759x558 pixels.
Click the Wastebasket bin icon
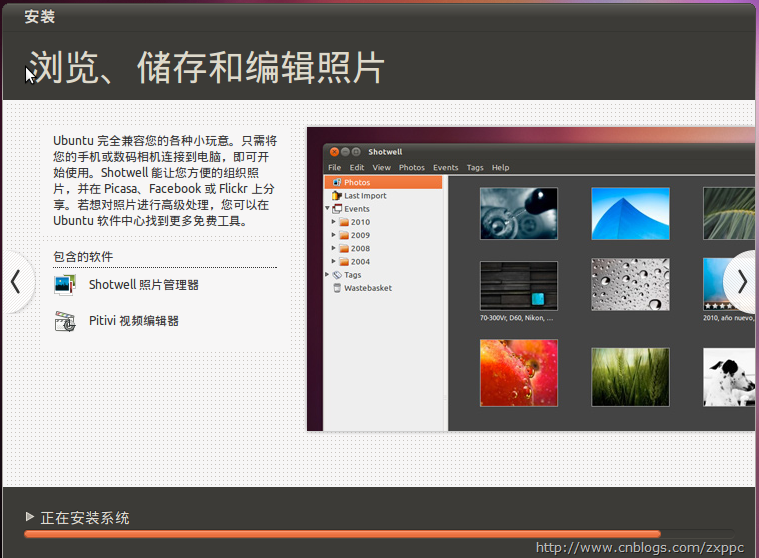point(337,288)
